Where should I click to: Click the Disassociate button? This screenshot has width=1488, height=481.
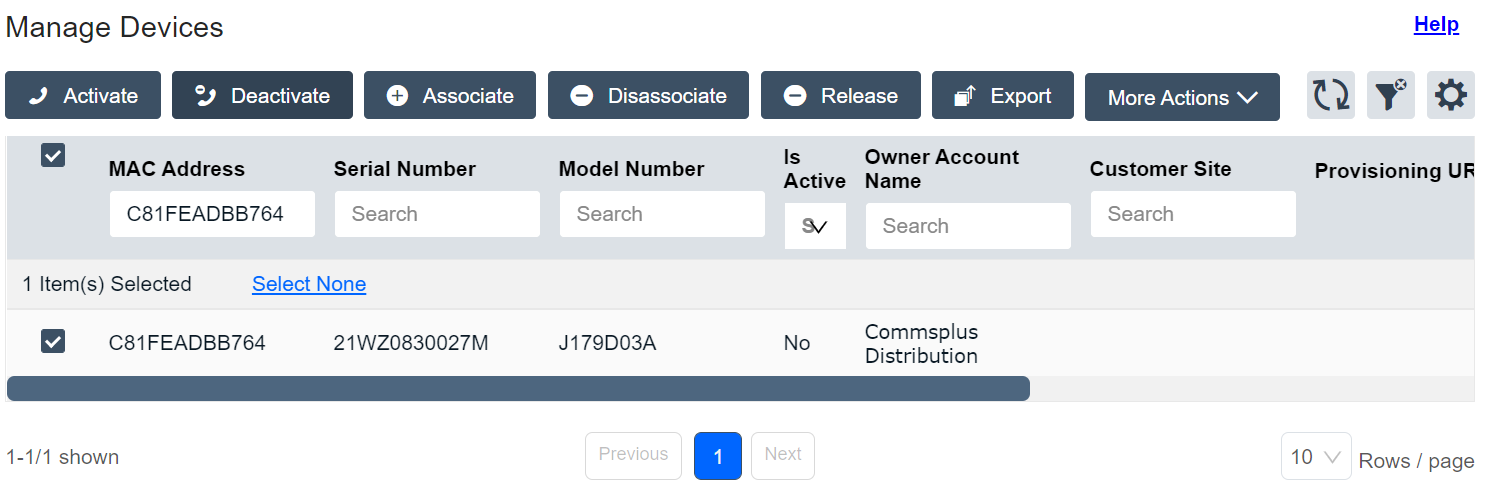648,96
